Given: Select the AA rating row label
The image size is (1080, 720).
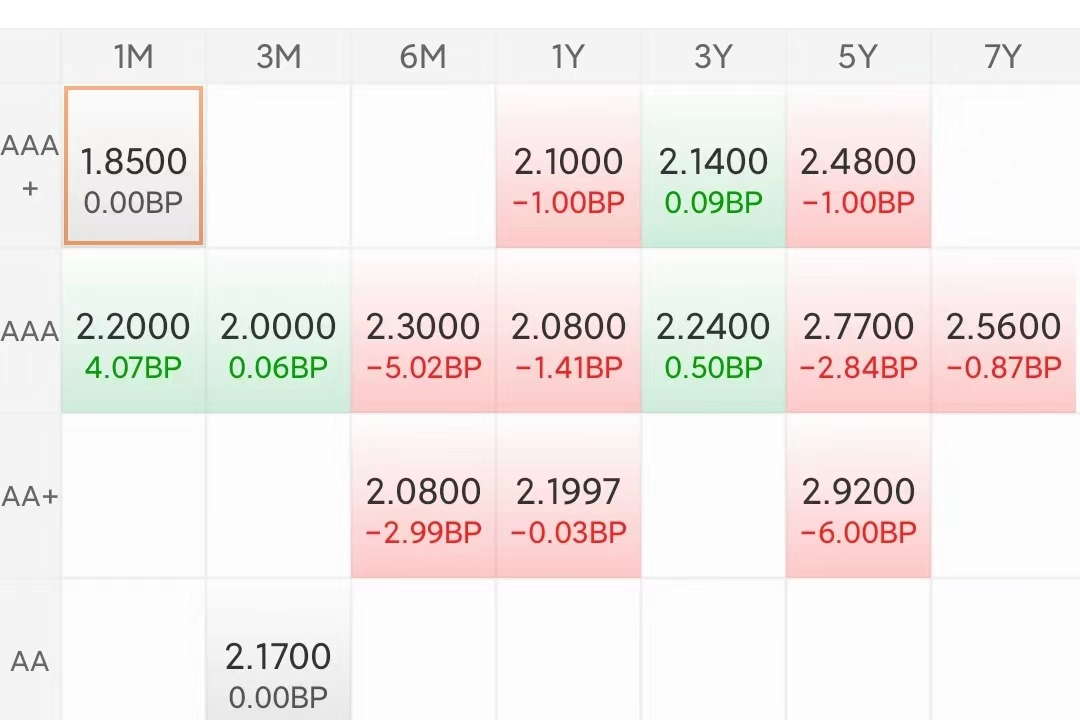Looking at the screenshot, I should tap(30, 661).
